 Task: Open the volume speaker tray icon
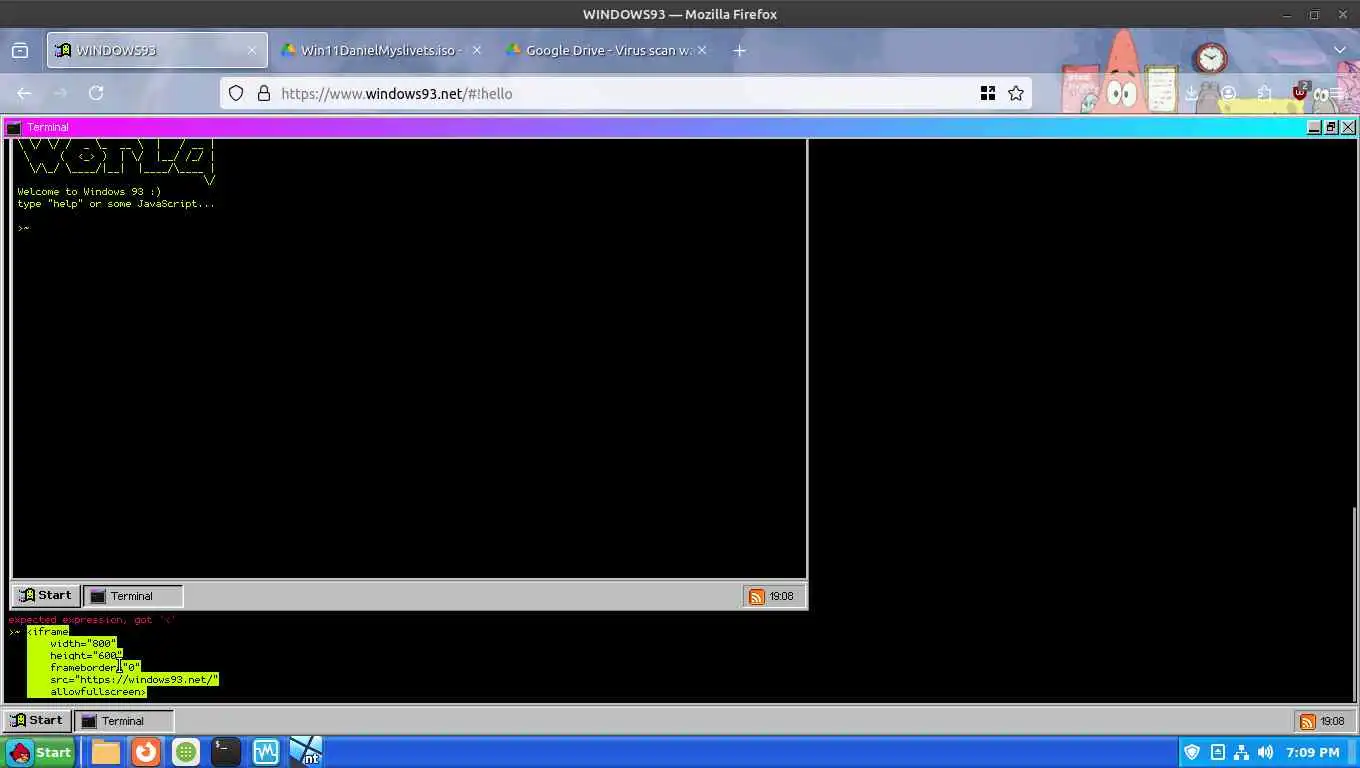click(x=1265, y=752)
